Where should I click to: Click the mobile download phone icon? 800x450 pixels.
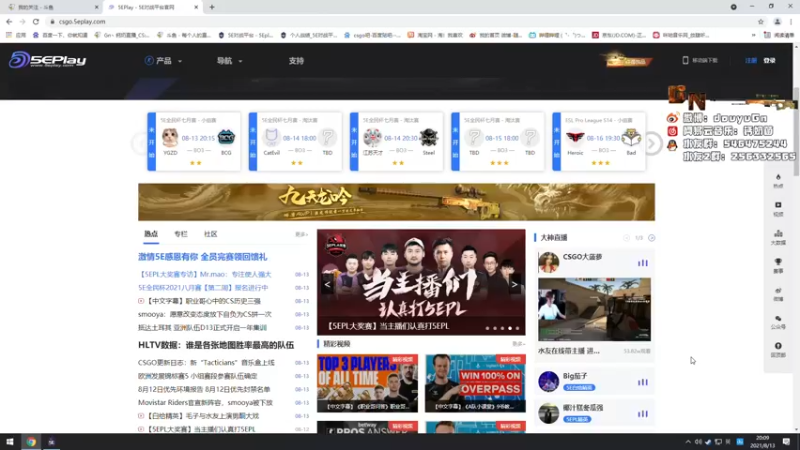pos(685,60)
